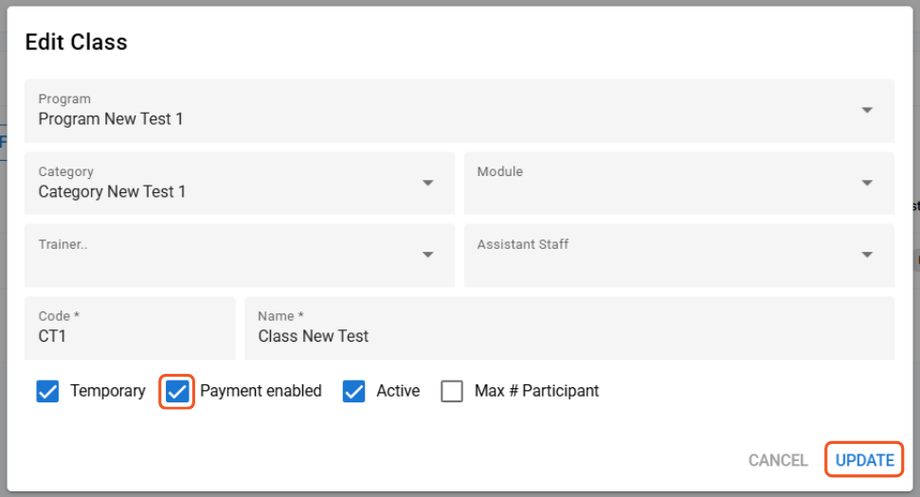Uncheck the Temporary checkbox

(47, 391)
